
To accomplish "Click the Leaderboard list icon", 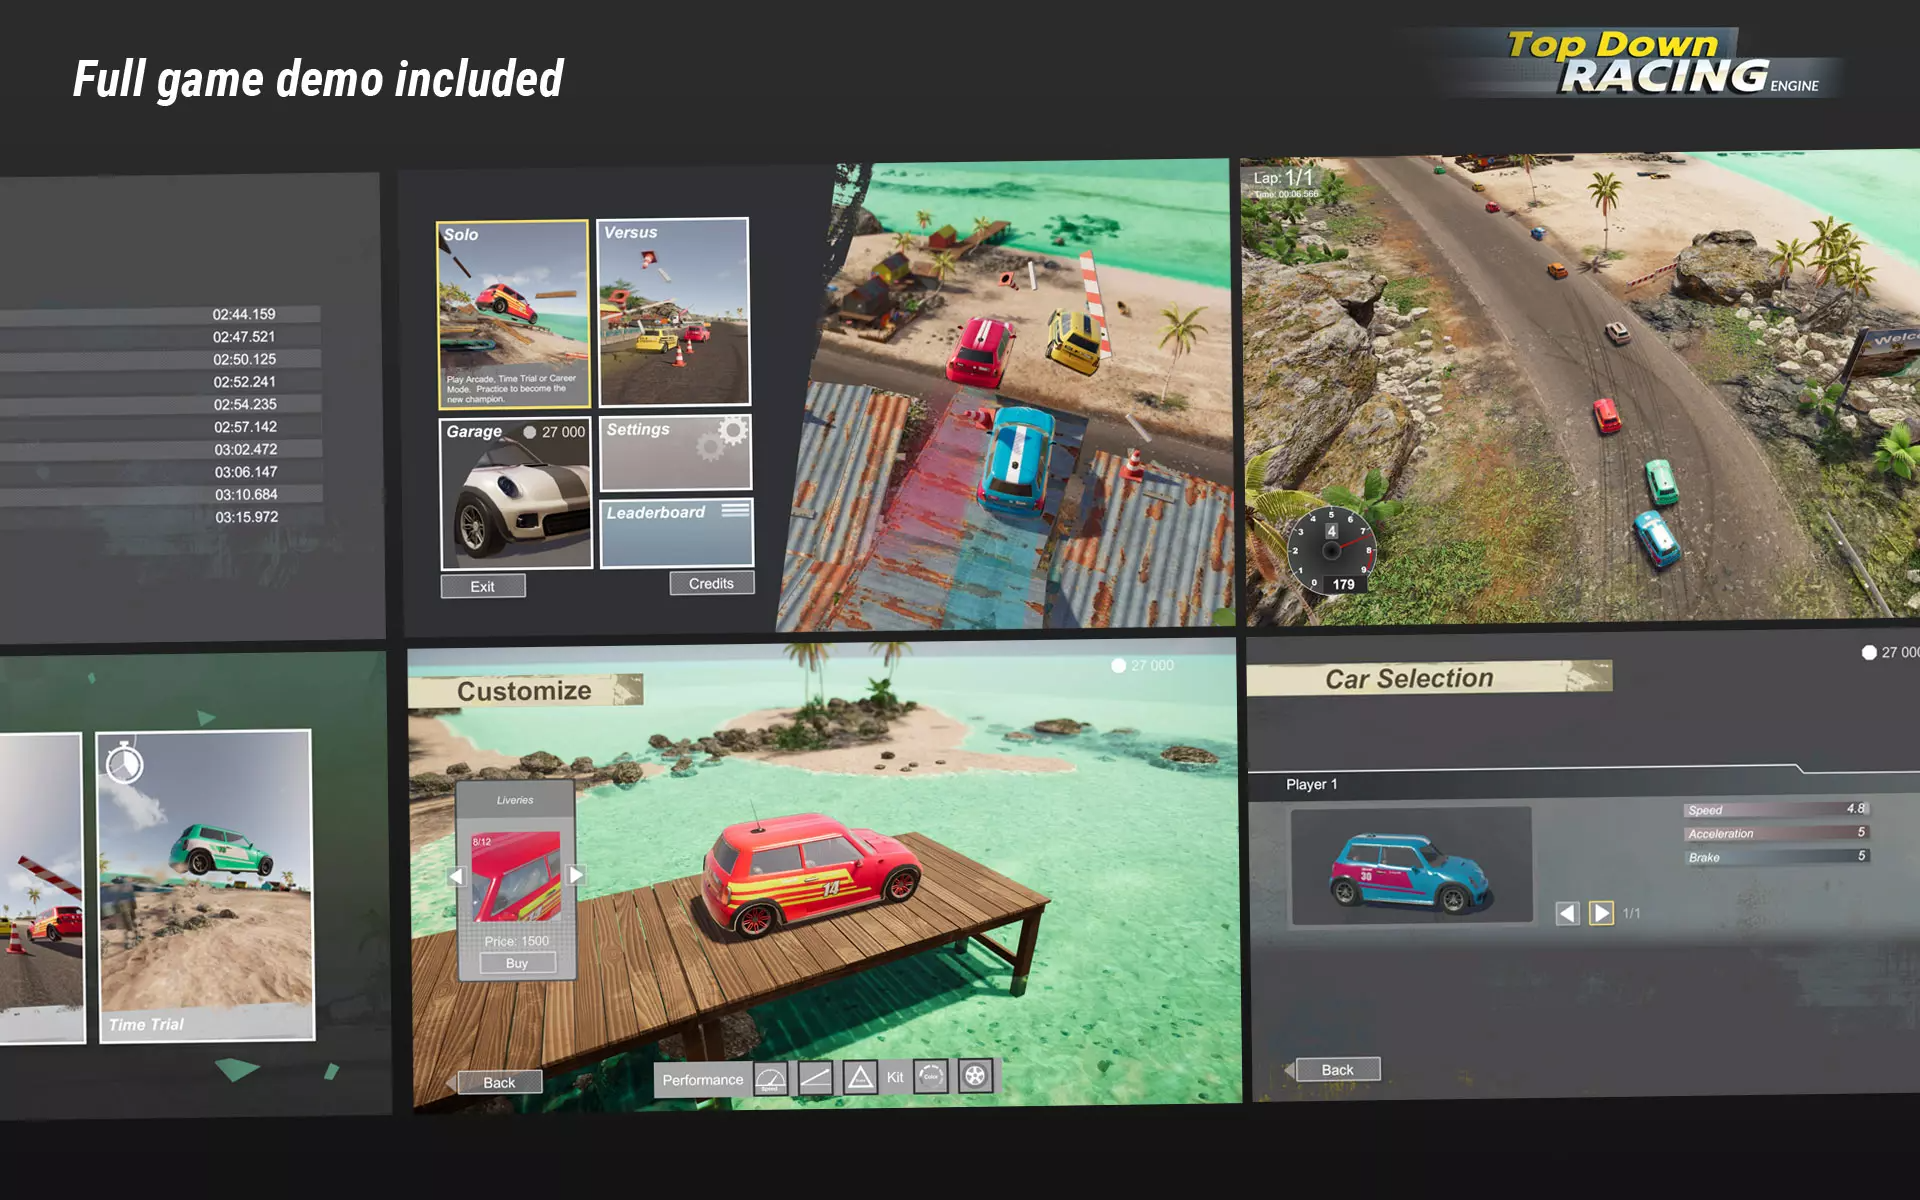I will (x=735, y=510).
